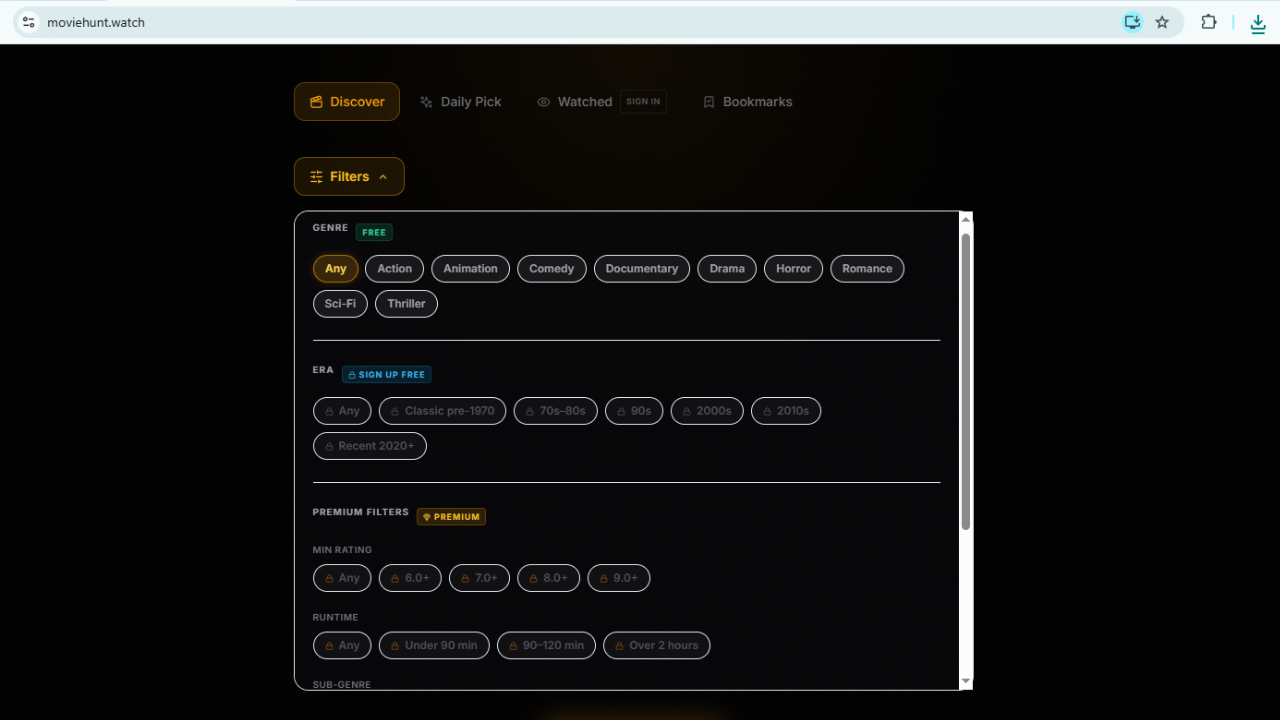Open the browser downloads icon
Viewport: 1280px width, 720px height.
click(x=1258, y=23)
